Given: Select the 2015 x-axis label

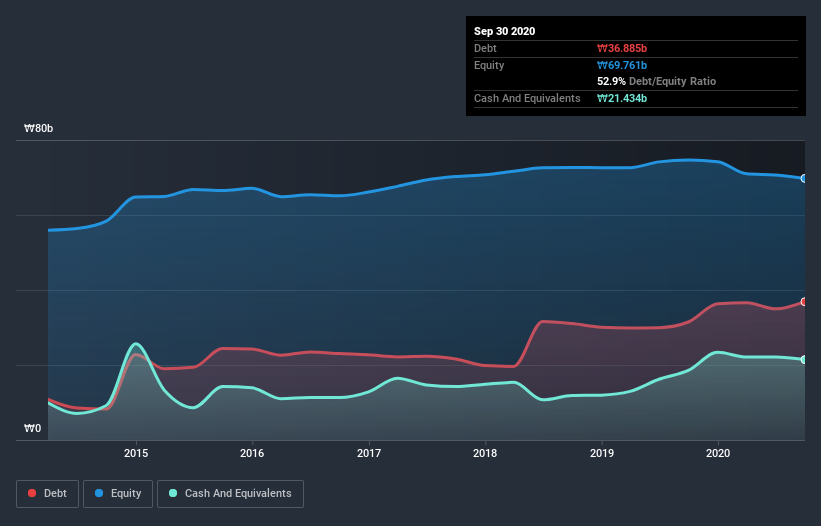Looking at the screenshot, I should (136, 453).
